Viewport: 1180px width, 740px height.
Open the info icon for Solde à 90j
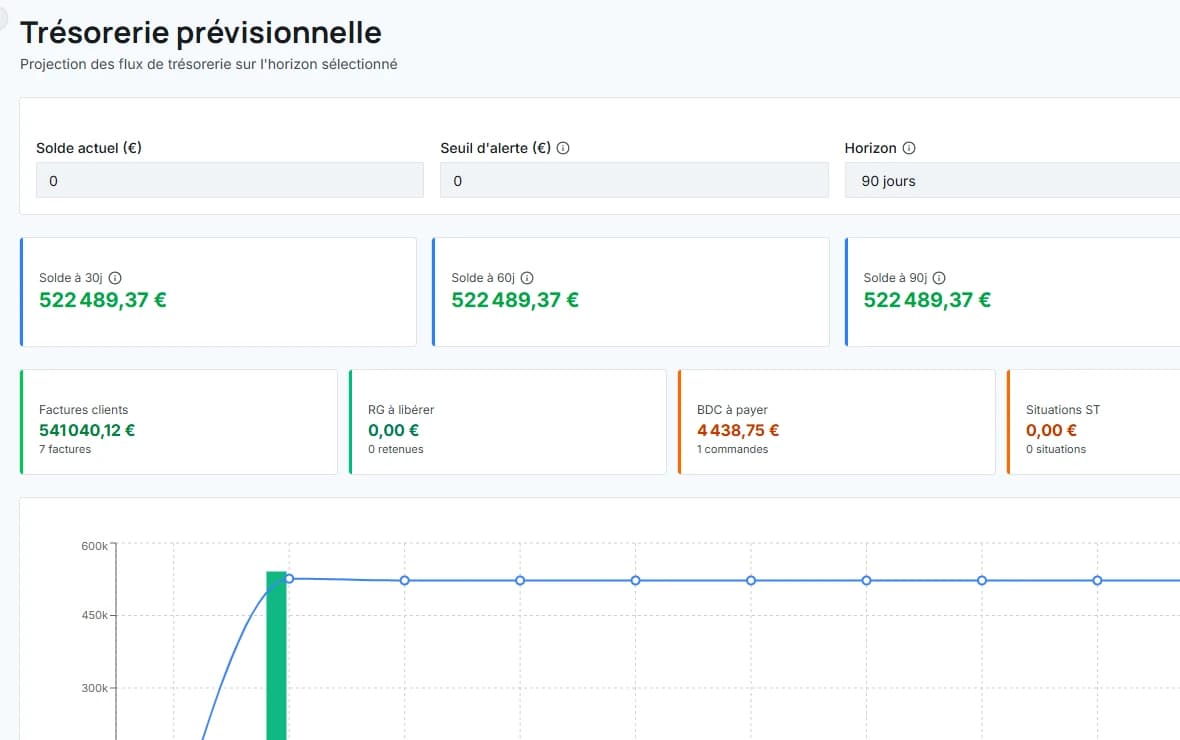pyautogui.click(x=939, y=278)
